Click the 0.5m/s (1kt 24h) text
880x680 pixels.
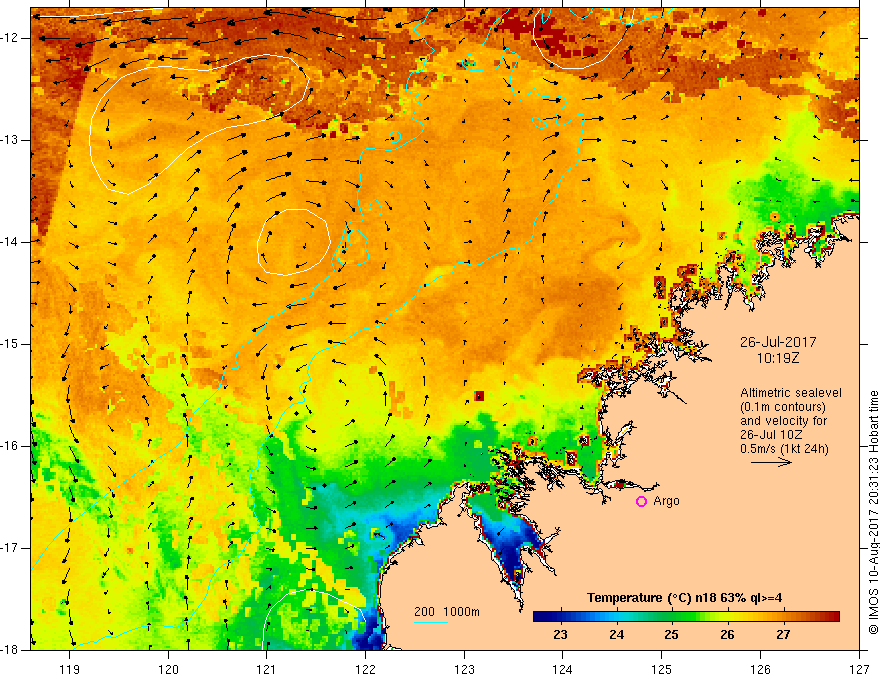[784, 448]
